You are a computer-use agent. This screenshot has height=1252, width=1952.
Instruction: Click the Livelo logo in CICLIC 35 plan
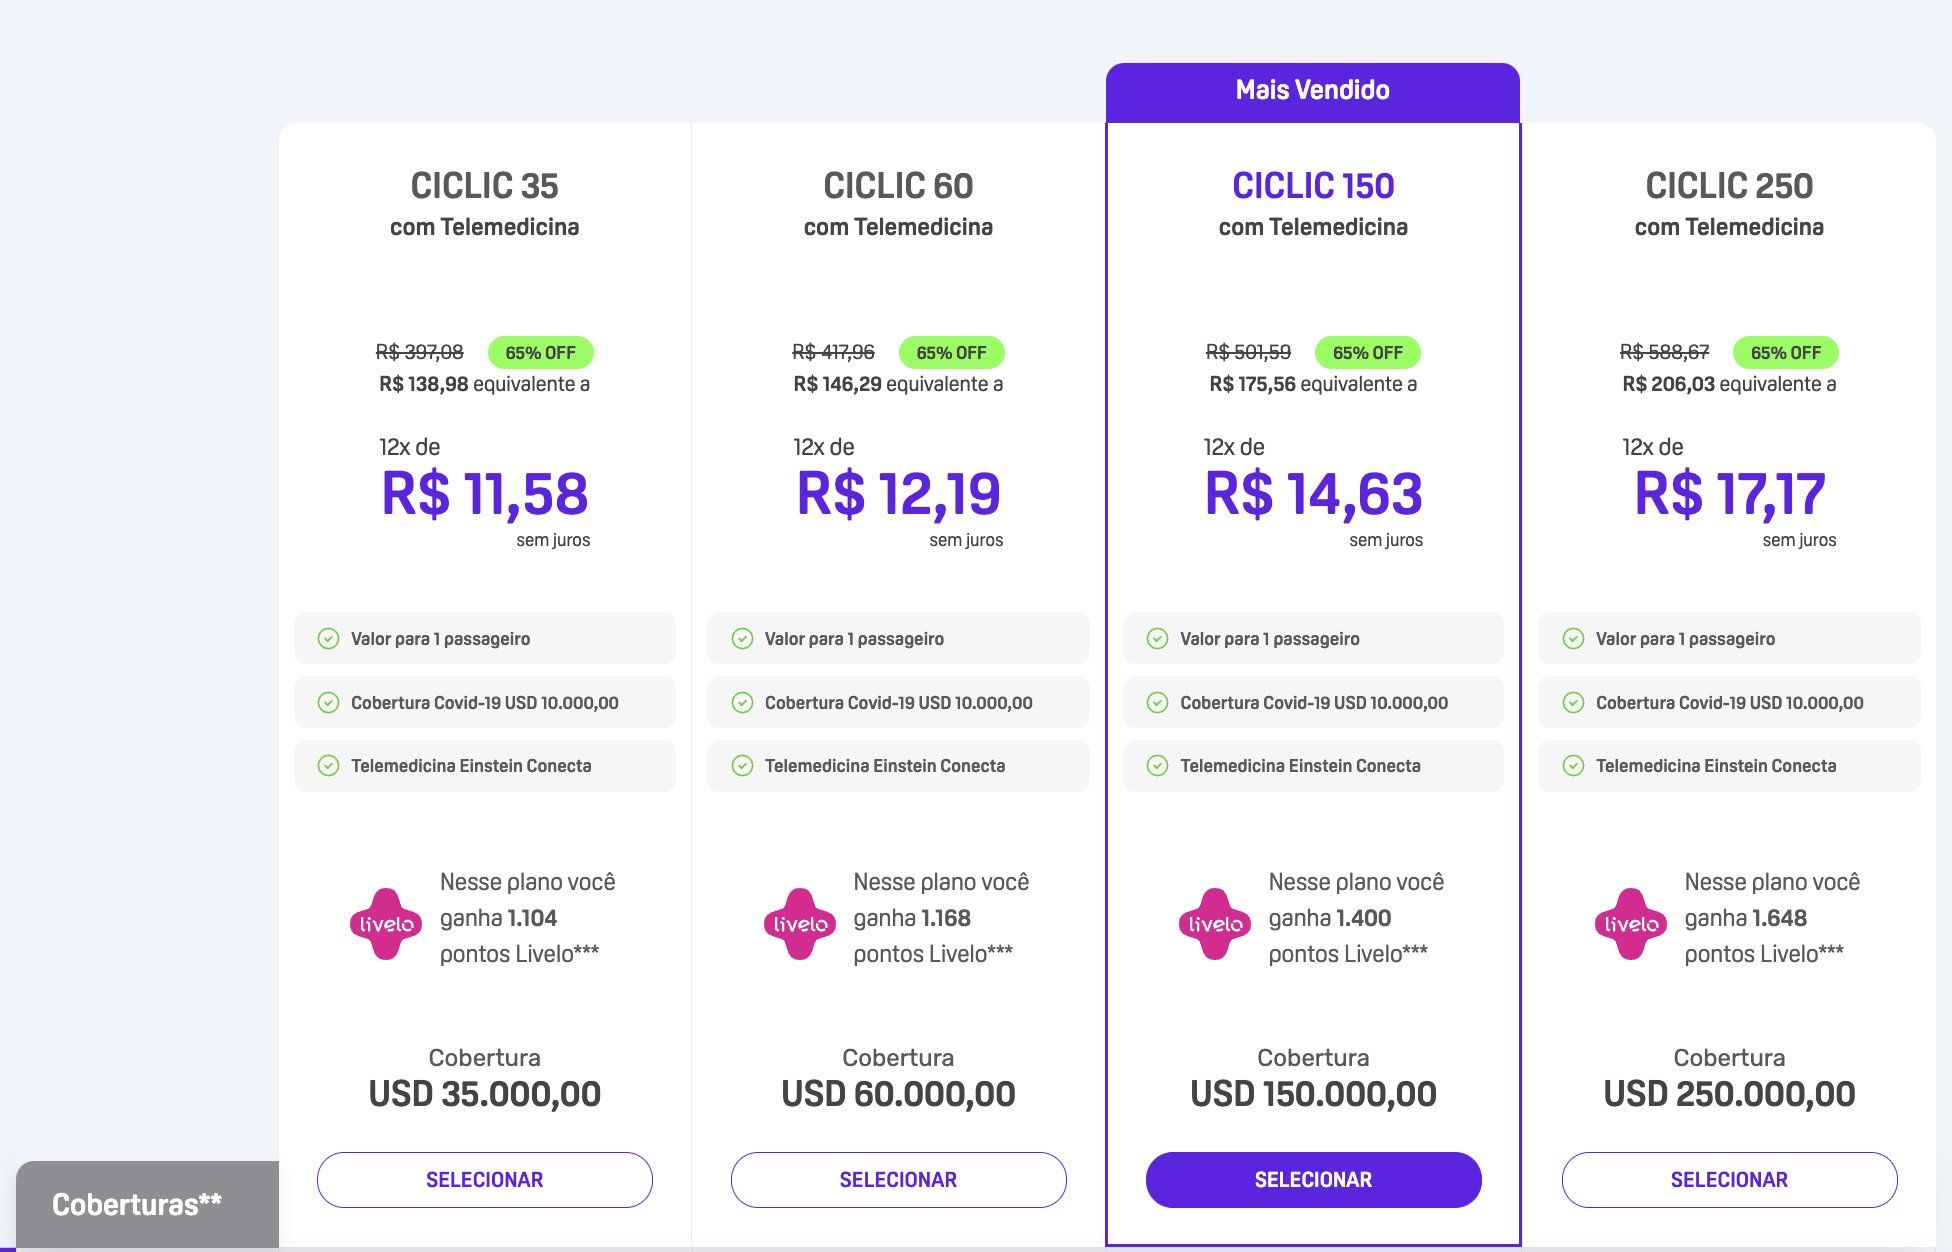[386, 924]
